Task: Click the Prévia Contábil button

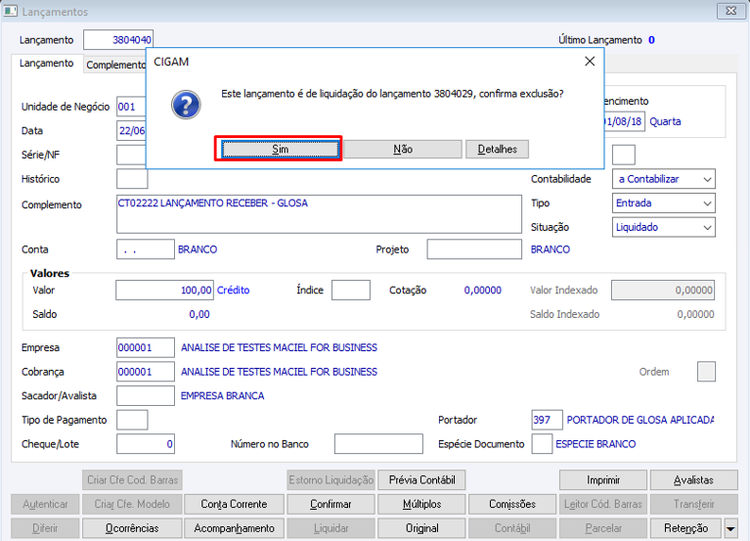Action: pyautogui.click(x=421, y=480)
